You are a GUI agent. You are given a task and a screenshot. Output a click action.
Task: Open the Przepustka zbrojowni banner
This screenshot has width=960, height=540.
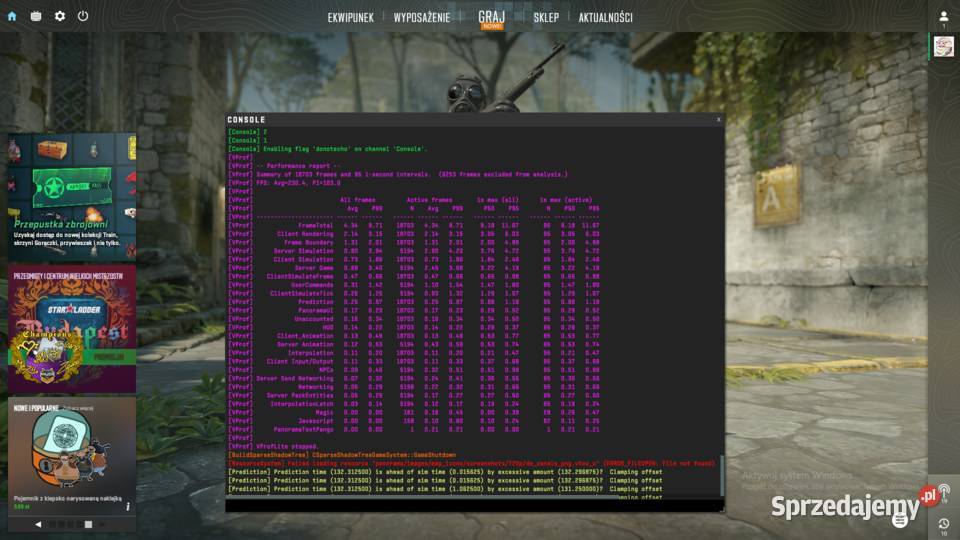72,197
